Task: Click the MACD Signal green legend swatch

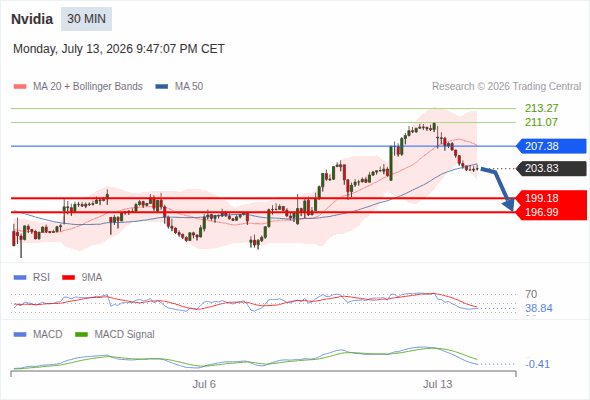Action: click(x=81, y=335)
